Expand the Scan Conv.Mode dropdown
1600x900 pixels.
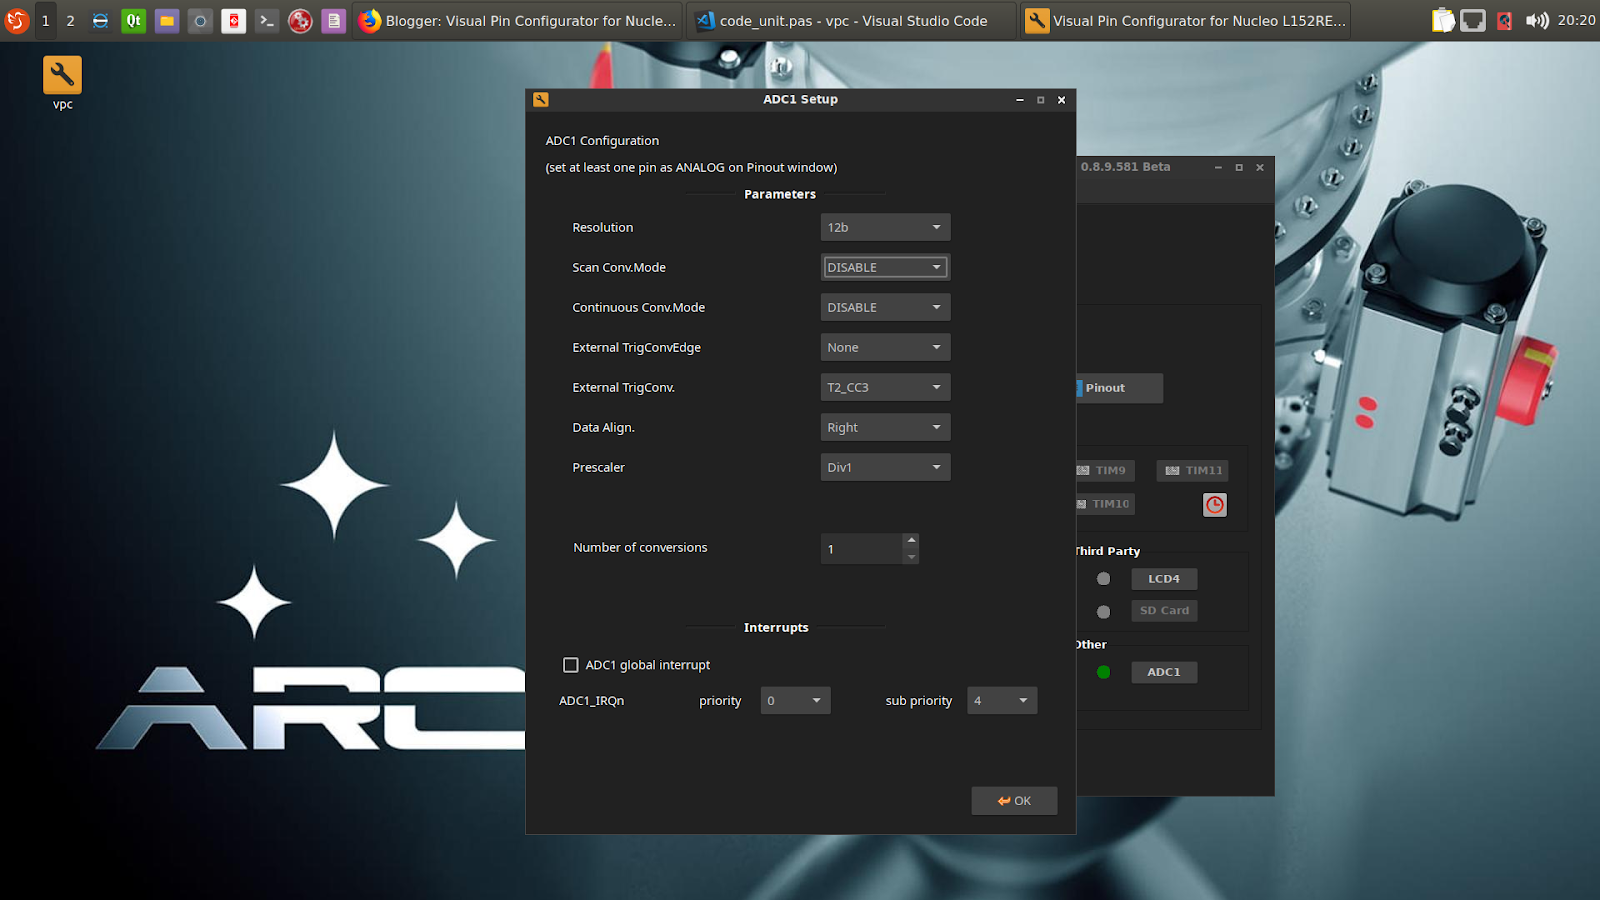(885, 268)
